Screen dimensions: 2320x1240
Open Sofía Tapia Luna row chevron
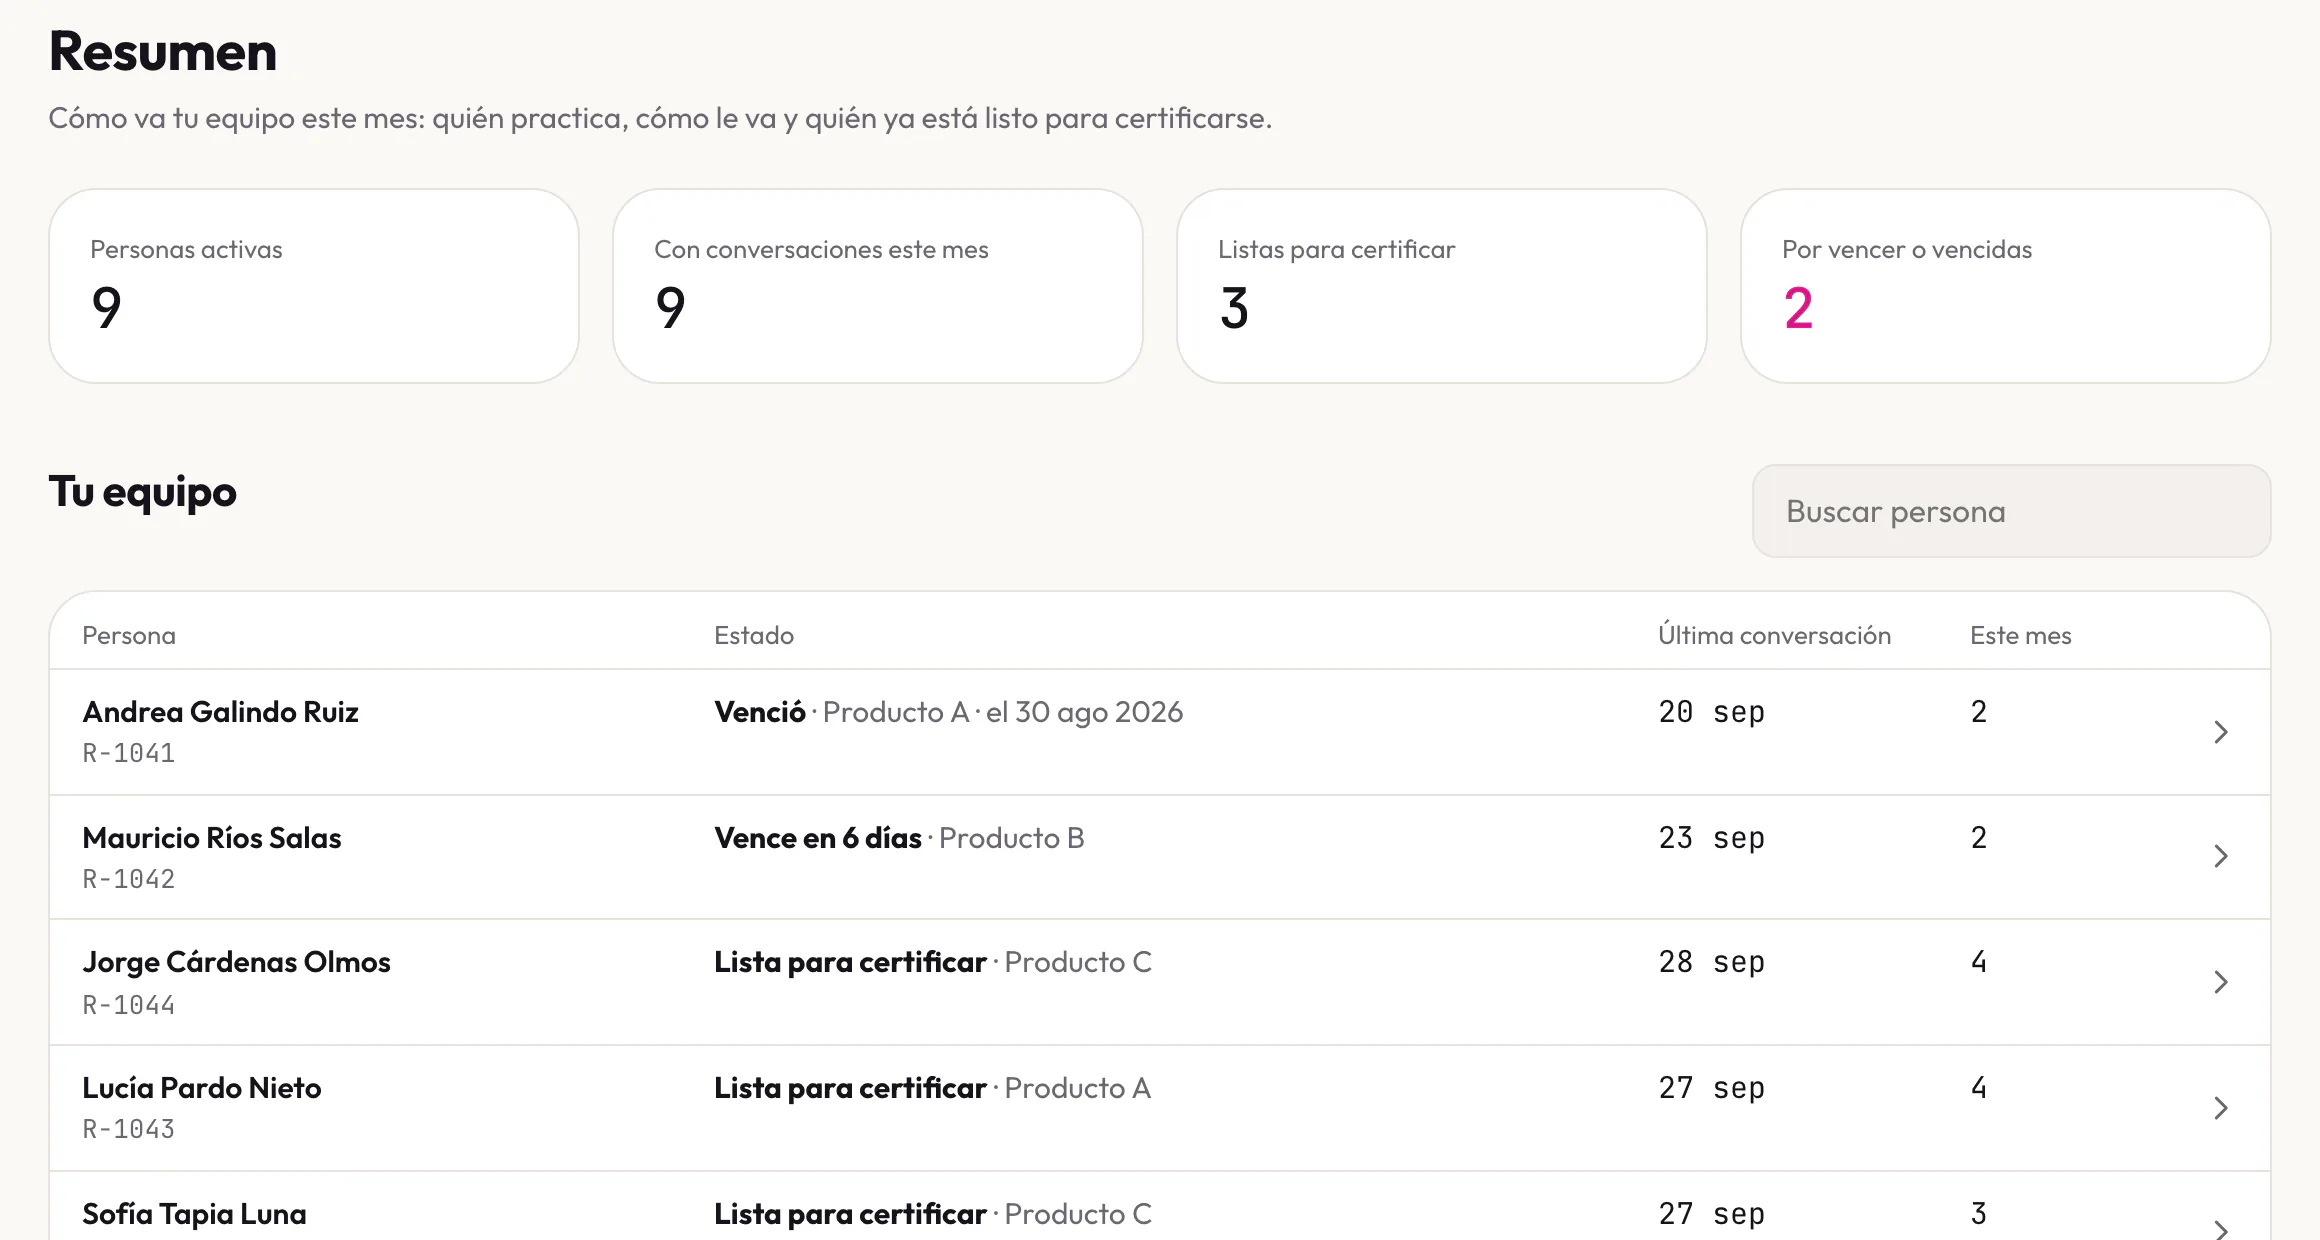(2221, 1230)
